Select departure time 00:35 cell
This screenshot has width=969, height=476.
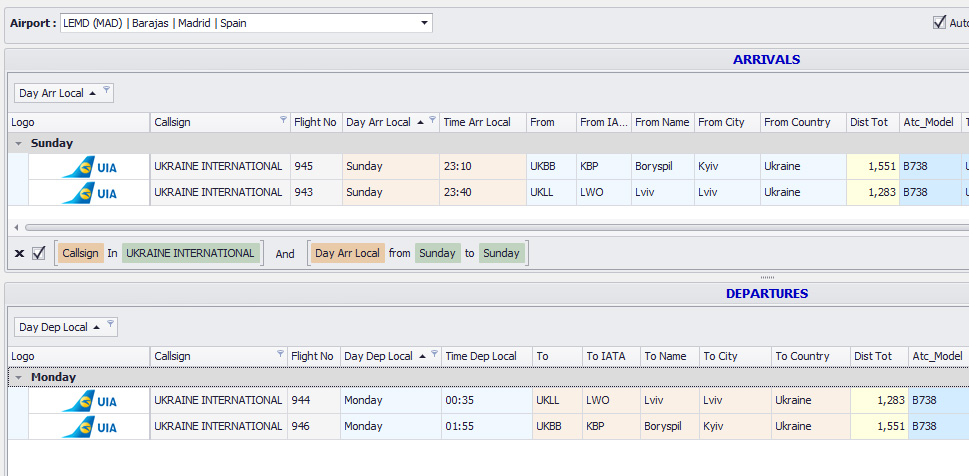pos(486,401)
